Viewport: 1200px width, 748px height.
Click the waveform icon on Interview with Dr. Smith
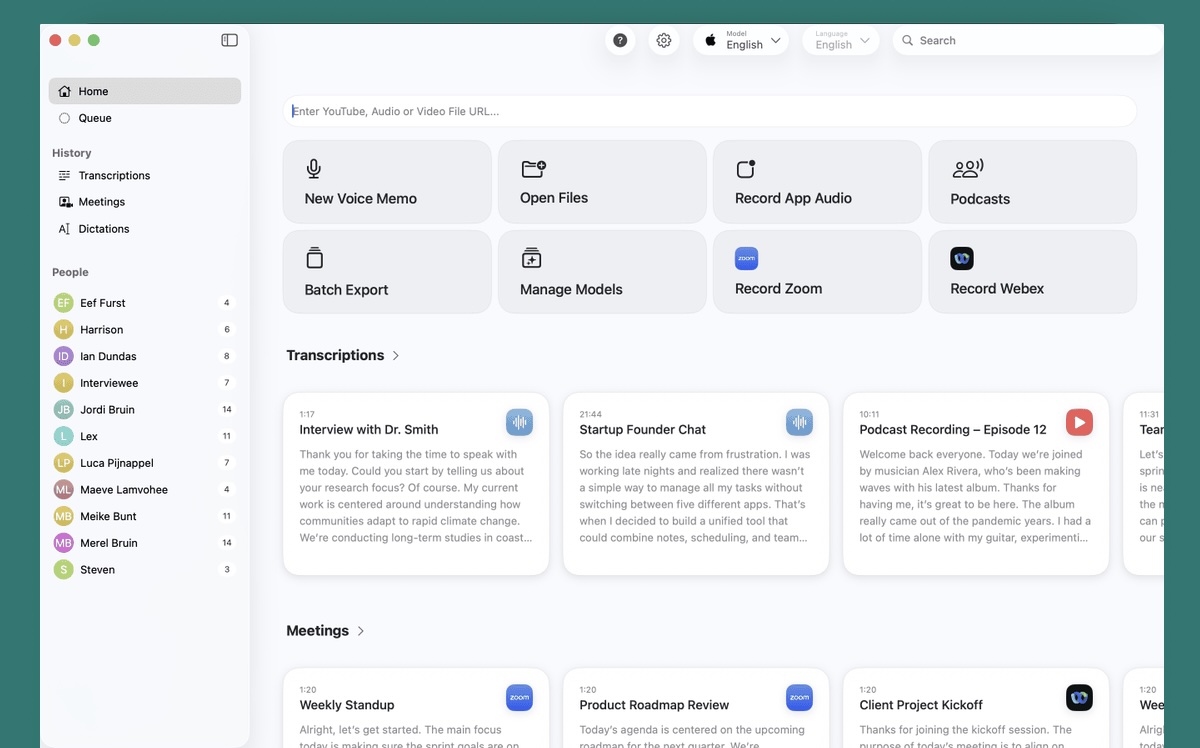[x=519, y=422]
